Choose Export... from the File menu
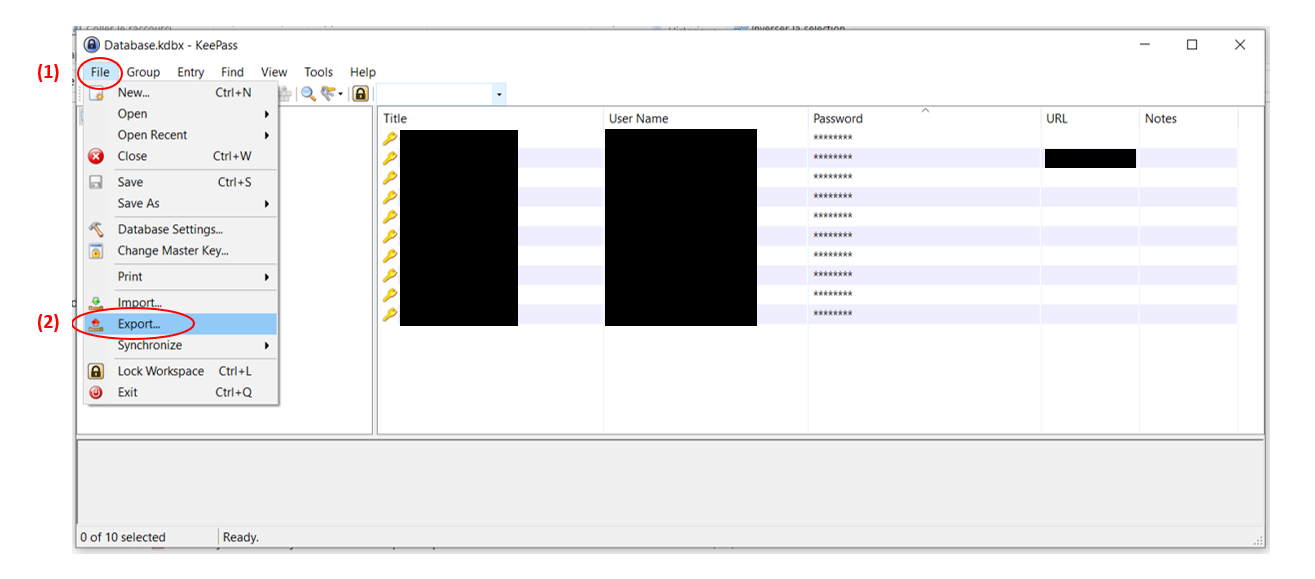Viewport: 1315px width, 579px height. point(139,324)
